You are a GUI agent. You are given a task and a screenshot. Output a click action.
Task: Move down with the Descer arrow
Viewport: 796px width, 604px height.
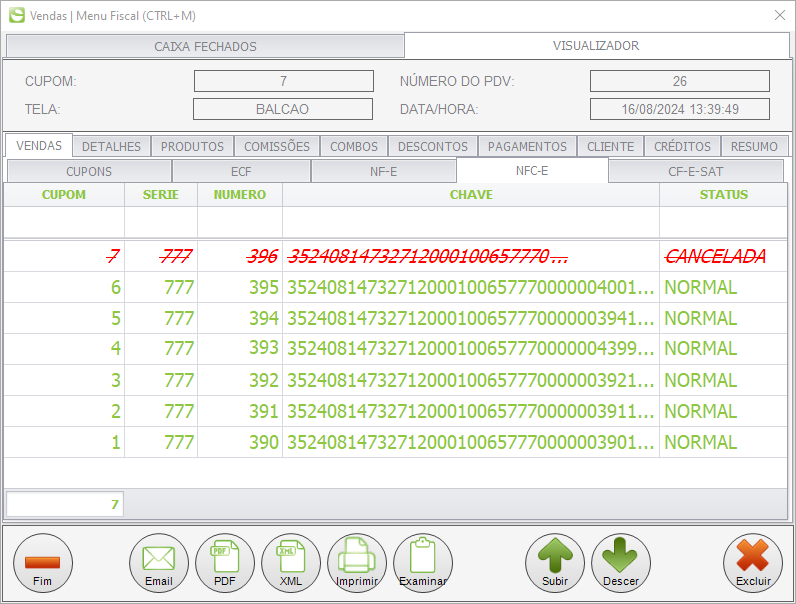[x=621, y=563]
